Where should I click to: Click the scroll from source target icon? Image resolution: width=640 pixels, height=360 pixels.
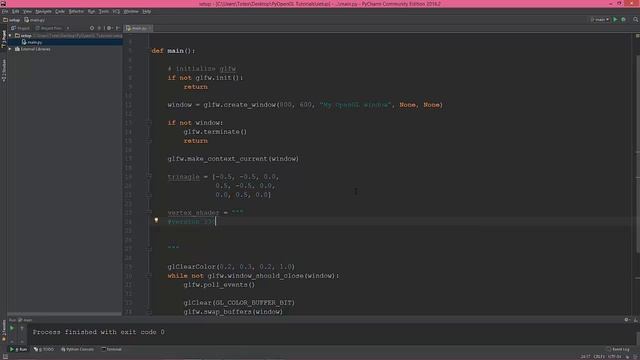pos(92,28)
